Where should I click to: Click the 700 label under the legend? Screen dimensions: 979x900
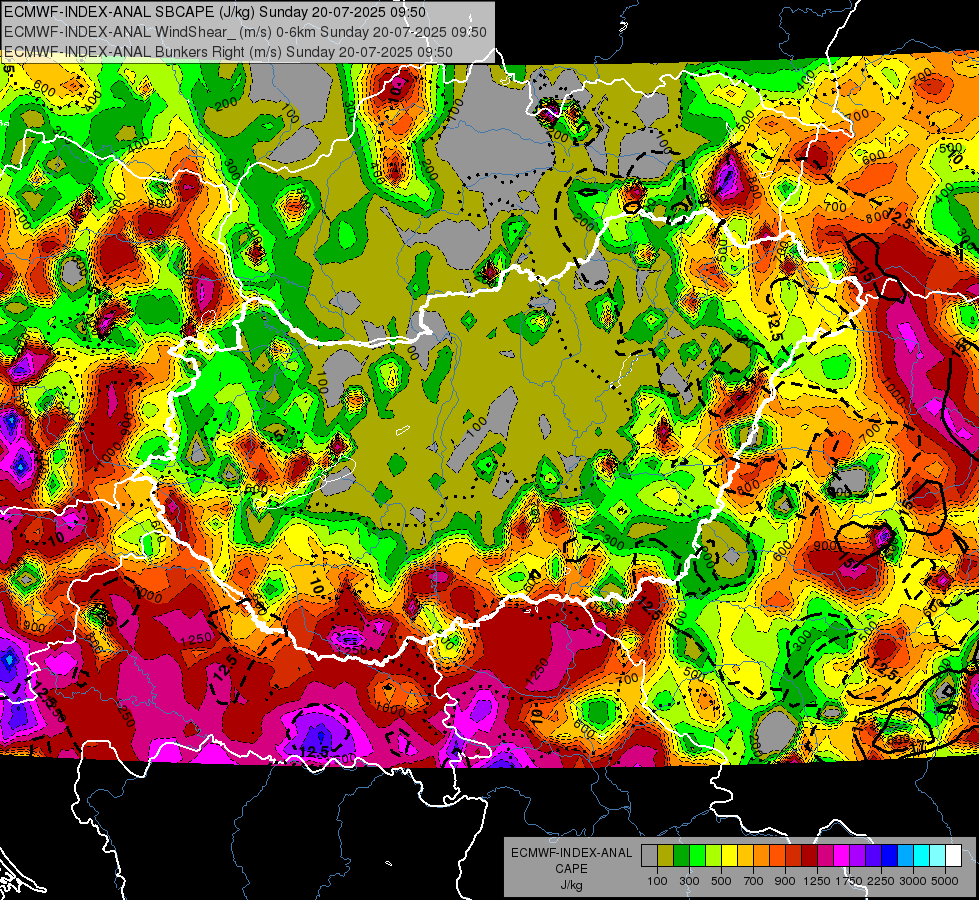[754, 882]
